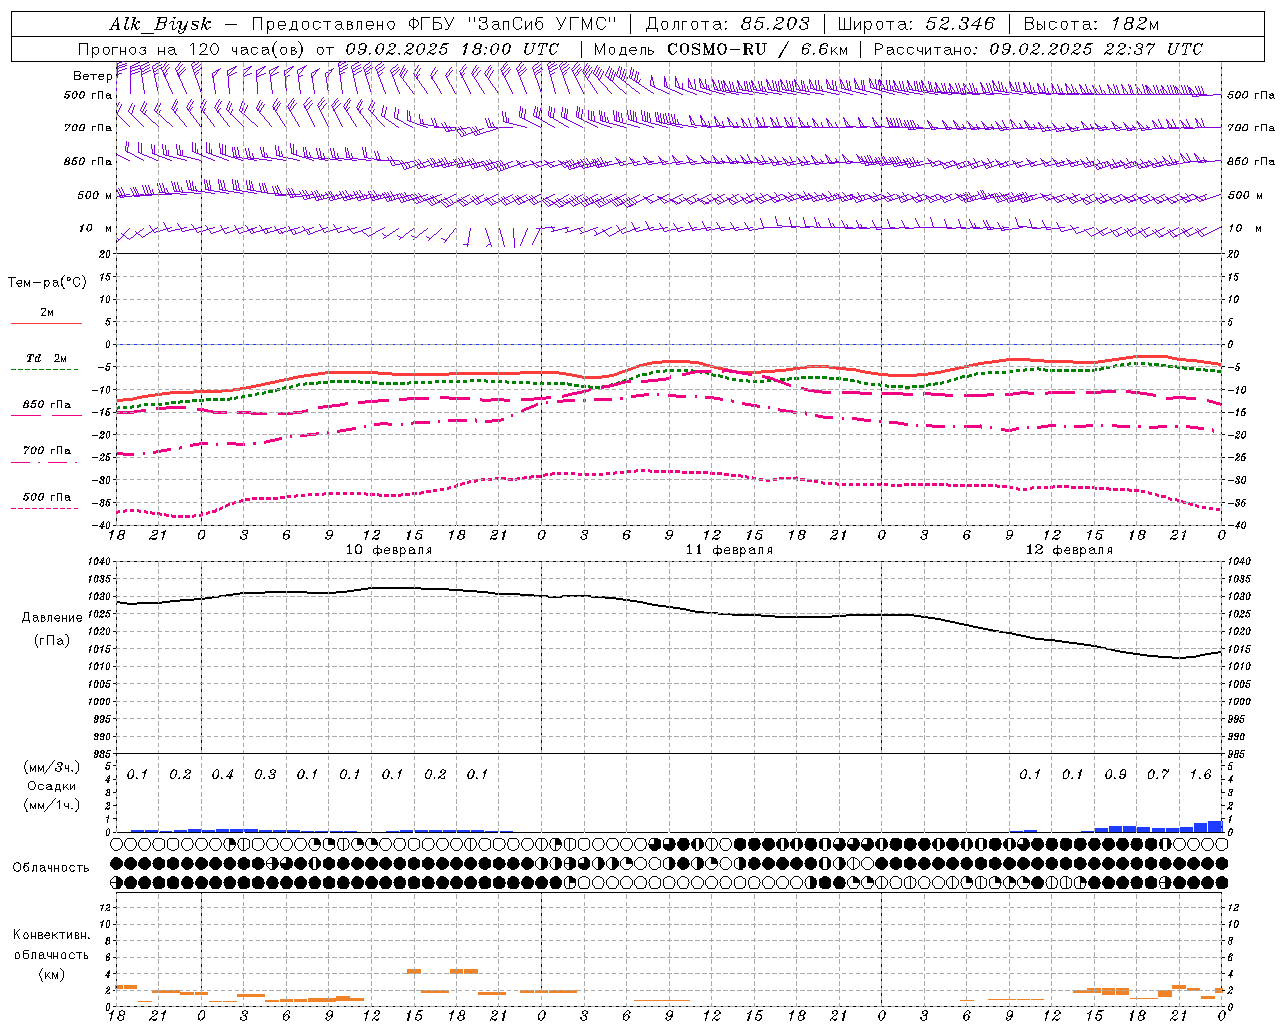1280x1024 pixels.
Task: Click the 'Td 2м' dew point legend entry
Action: (x=46, y=358)
